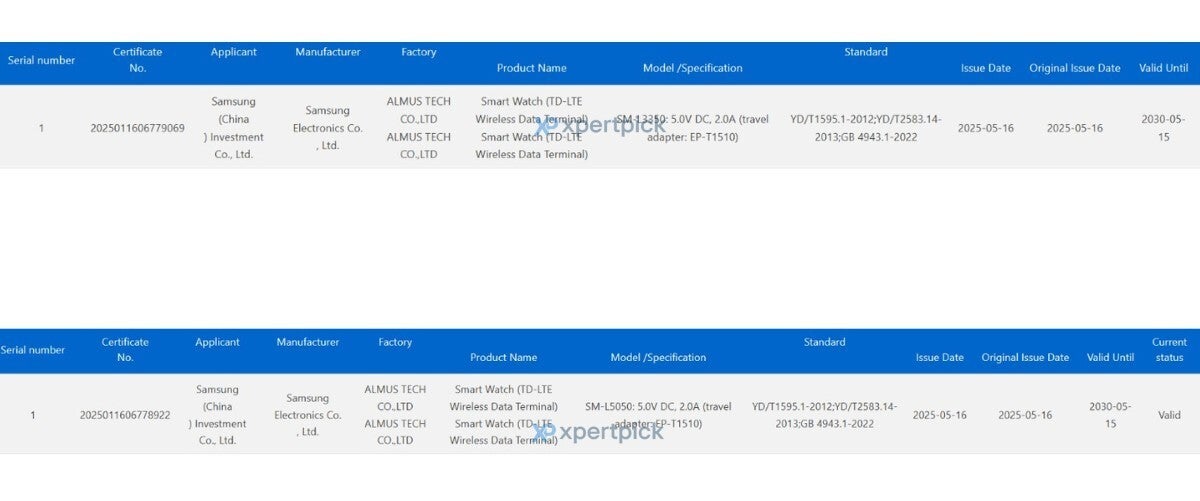Click Serial number header in top table

point(41,60)
